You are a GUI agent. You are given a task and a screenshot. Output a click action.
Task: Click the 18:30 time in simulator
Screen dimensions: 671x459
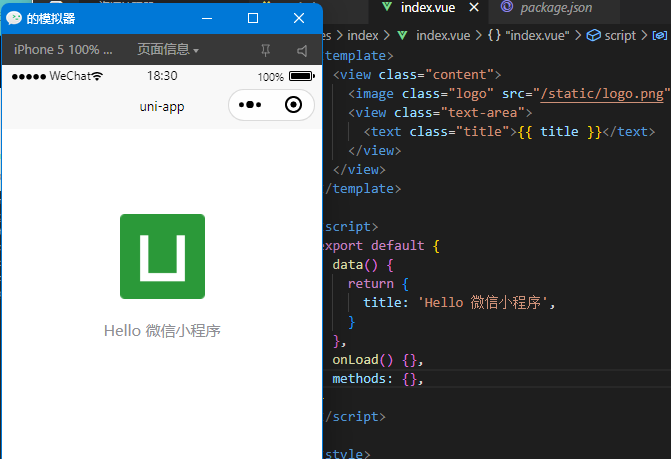point(162,76)
